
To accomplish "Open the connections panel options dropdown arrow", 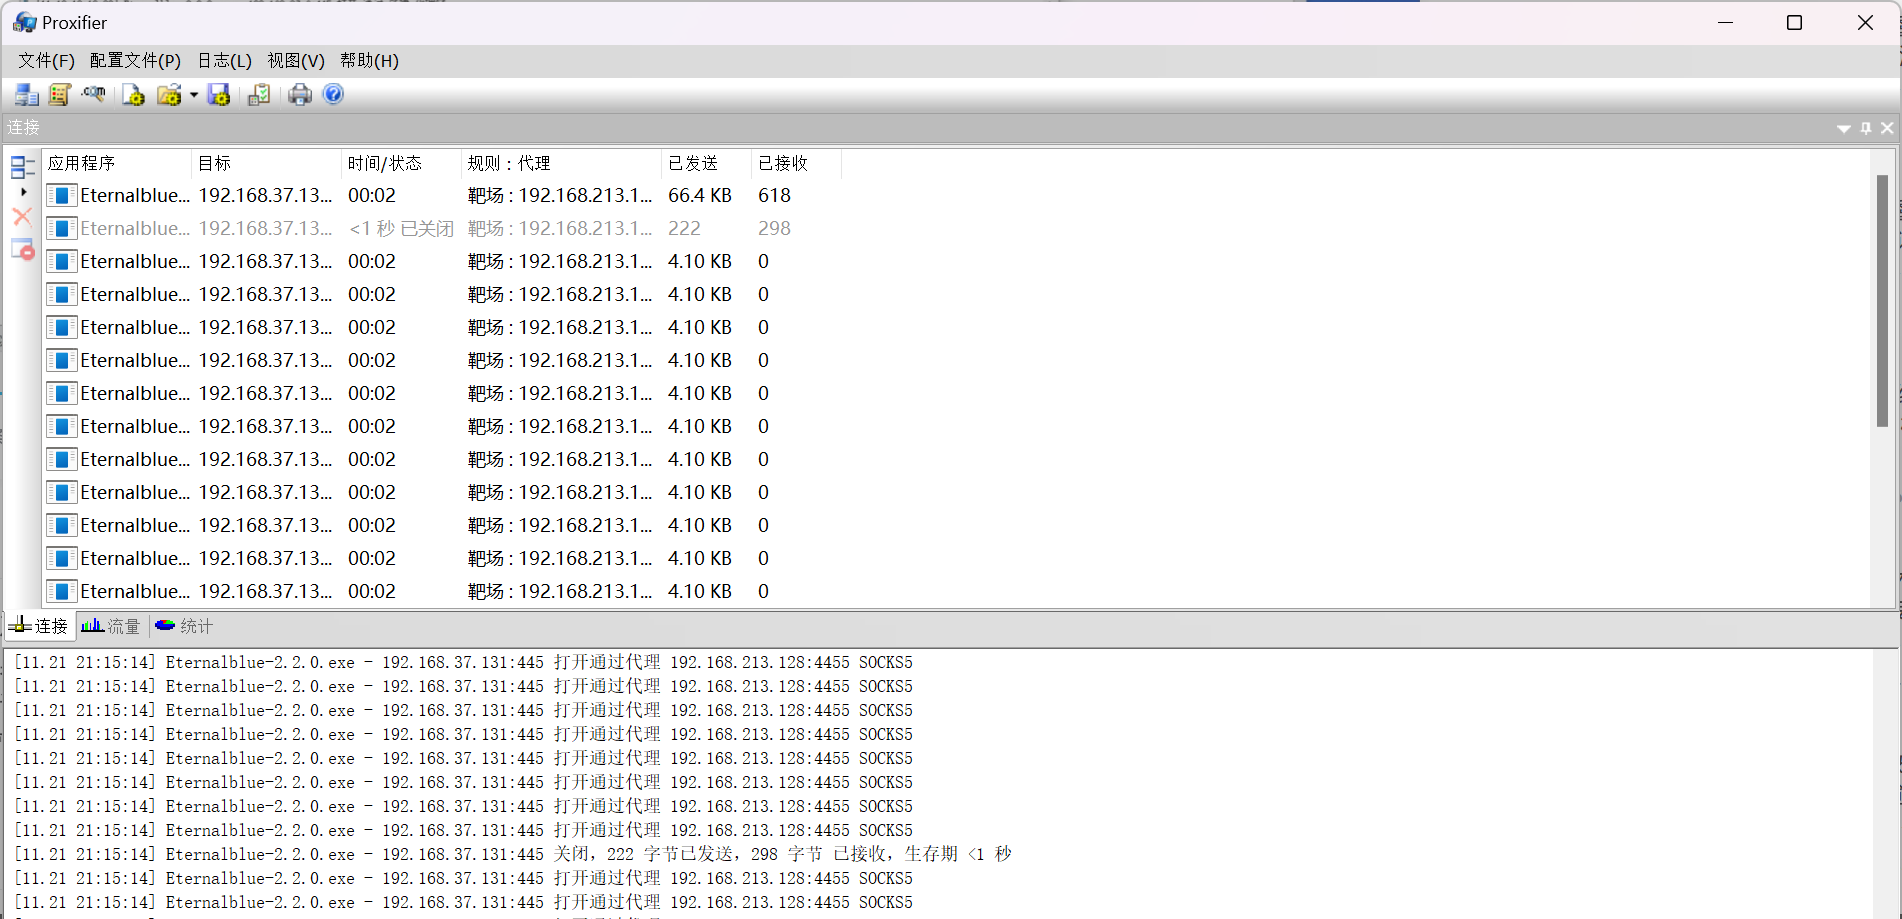I will 1843,129.
